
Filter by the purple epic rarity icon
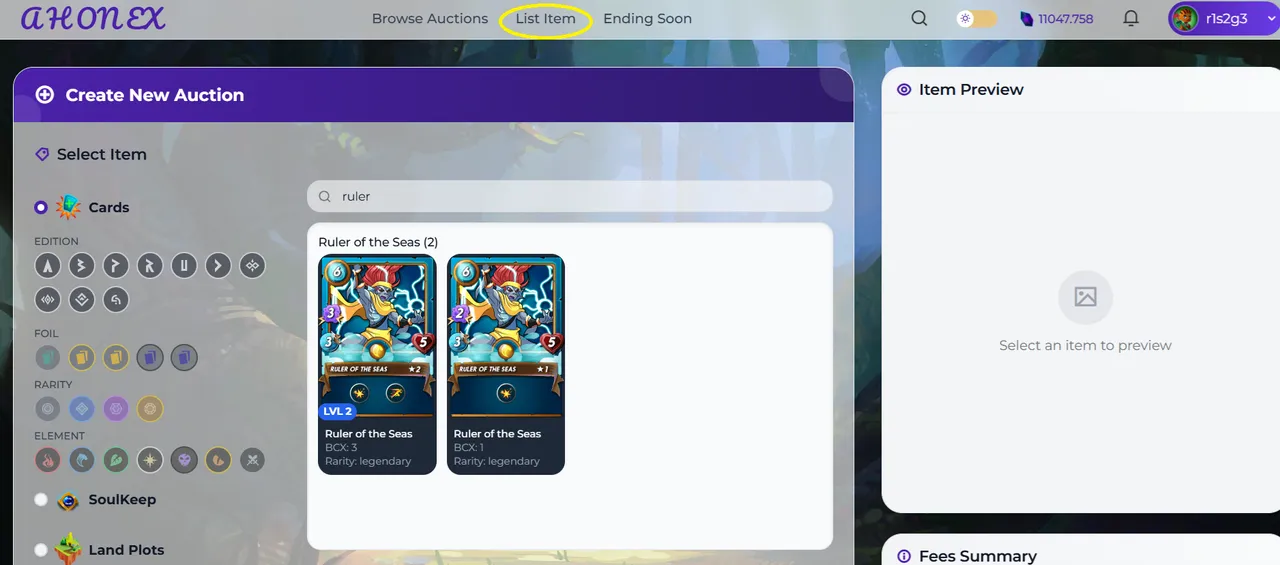click(x=116, y=408)
